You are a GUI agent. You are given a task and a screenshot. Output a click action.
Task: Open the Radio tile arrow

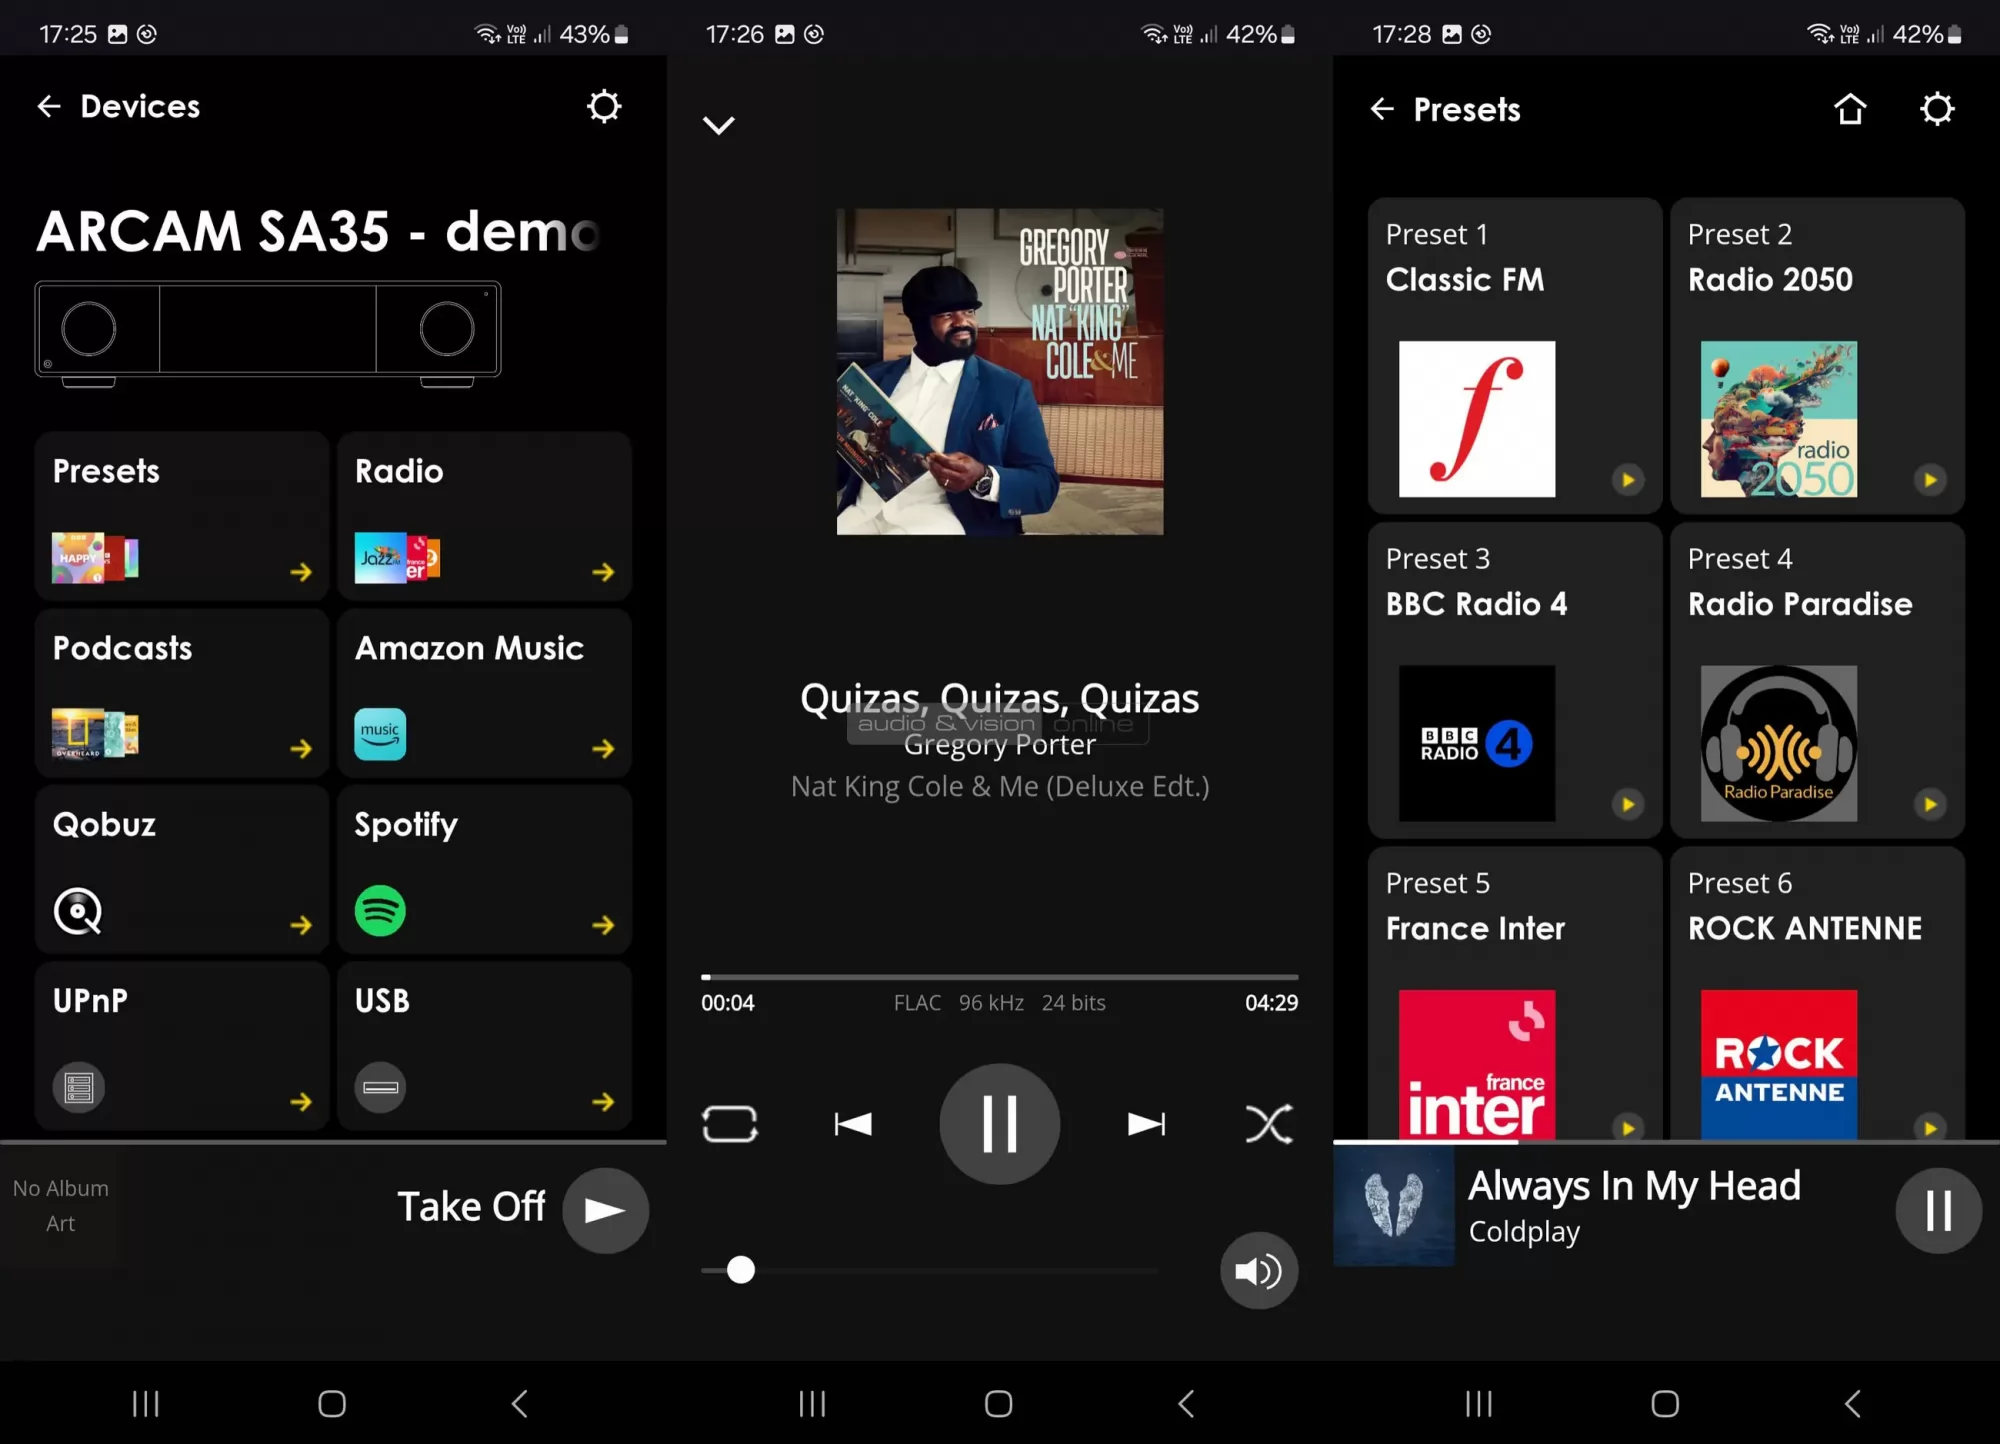pos(603,572)
